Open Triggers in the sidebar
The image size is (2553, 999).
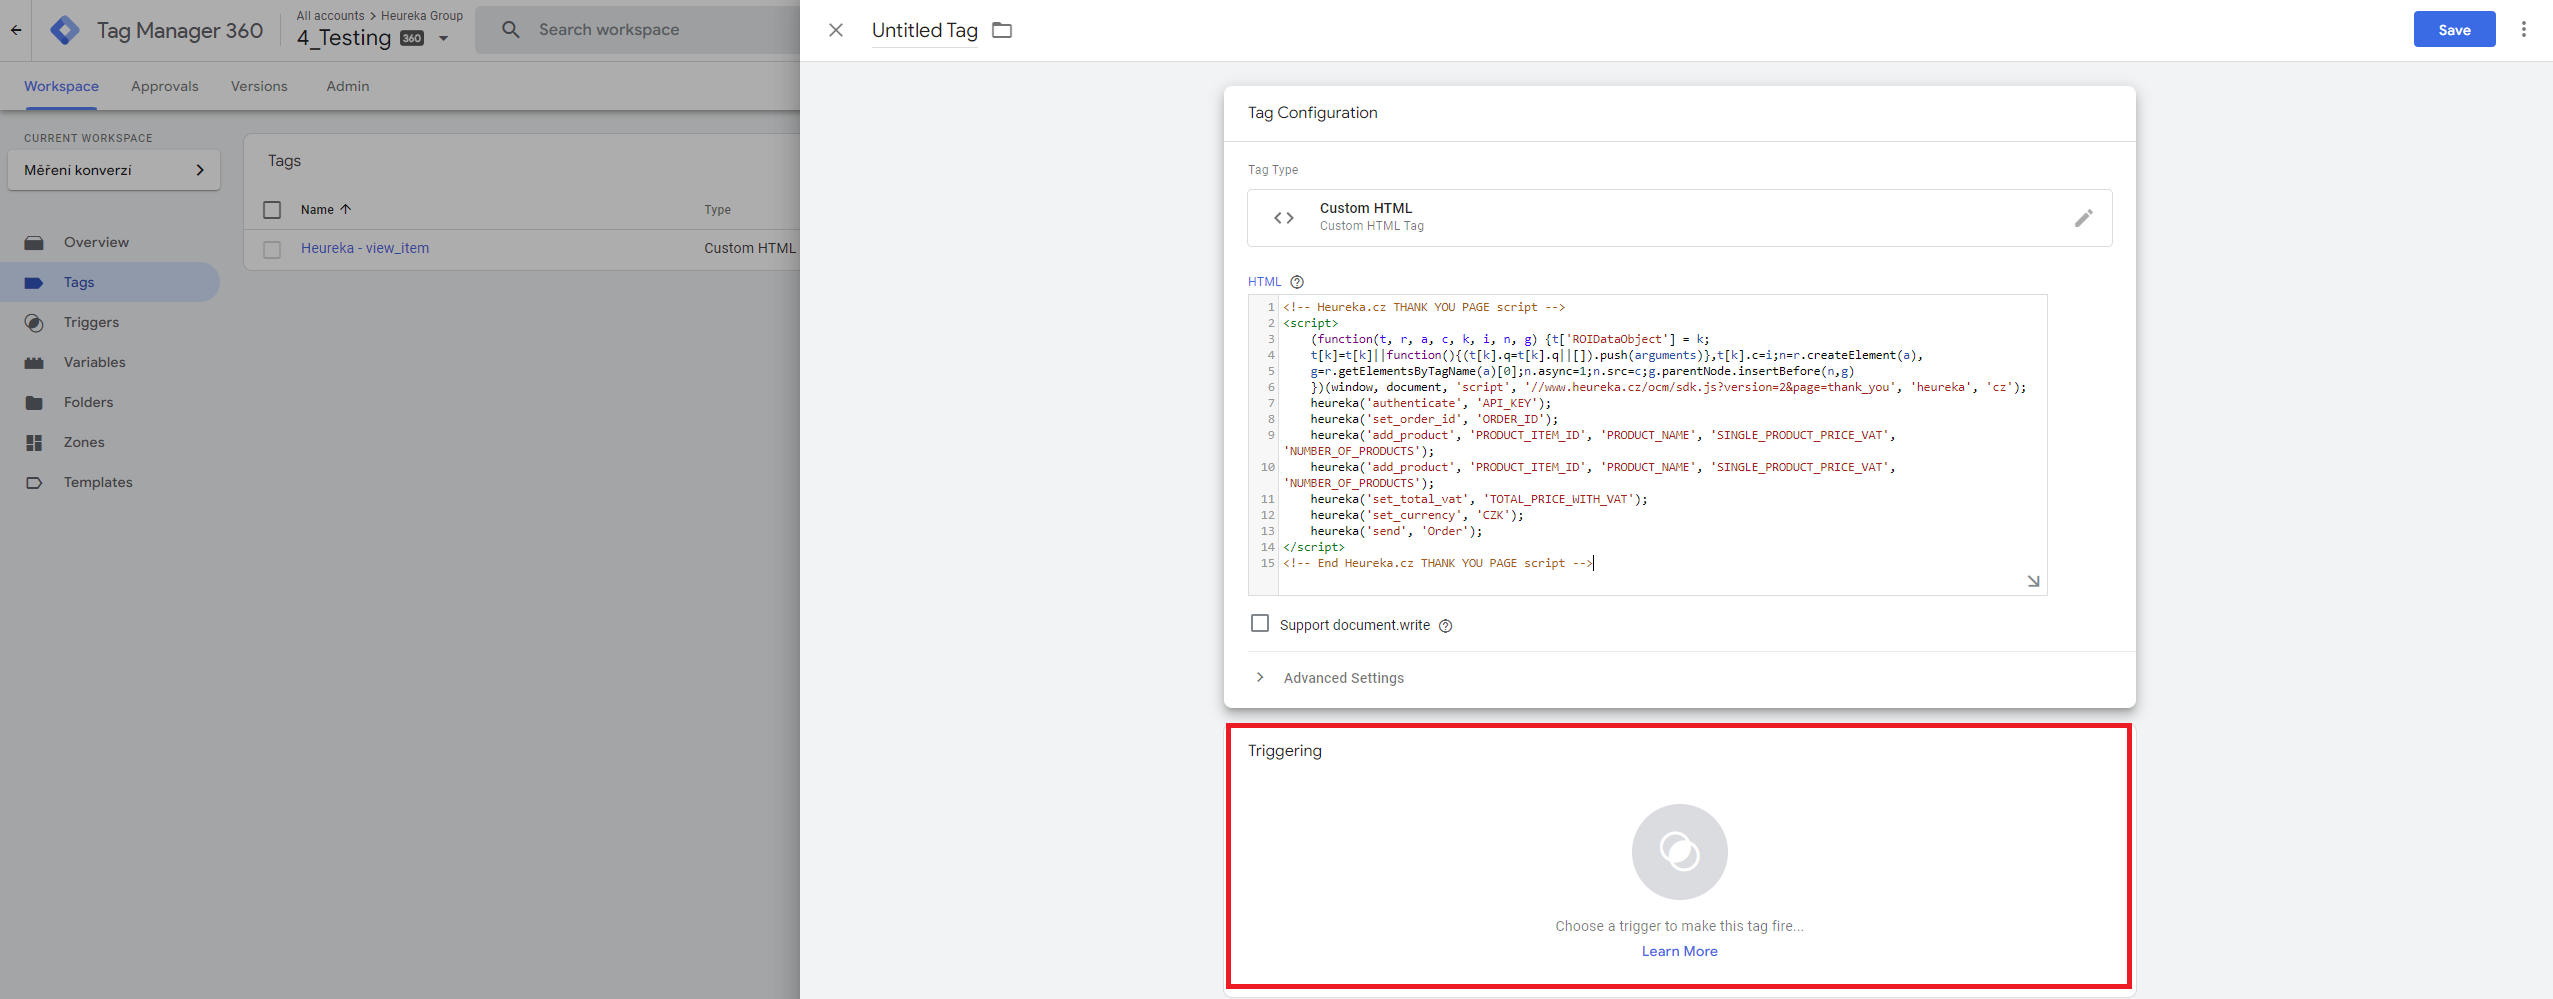coord(91,322)
